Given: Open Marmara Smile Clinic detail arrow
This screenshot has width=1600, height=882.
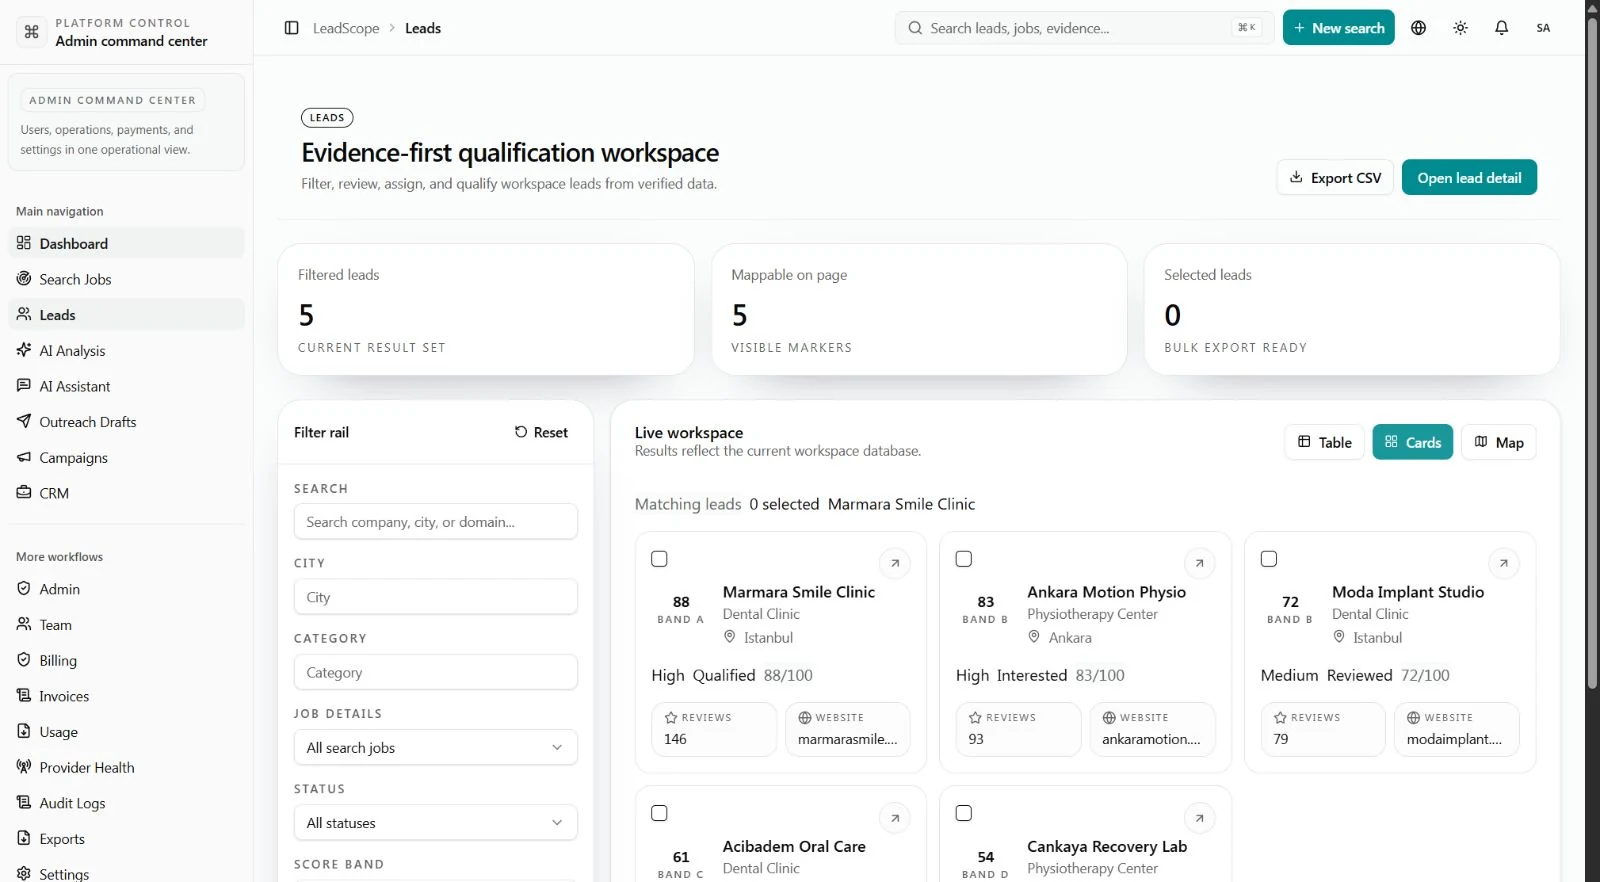Looking at the screenshot, I should [895, 563].
